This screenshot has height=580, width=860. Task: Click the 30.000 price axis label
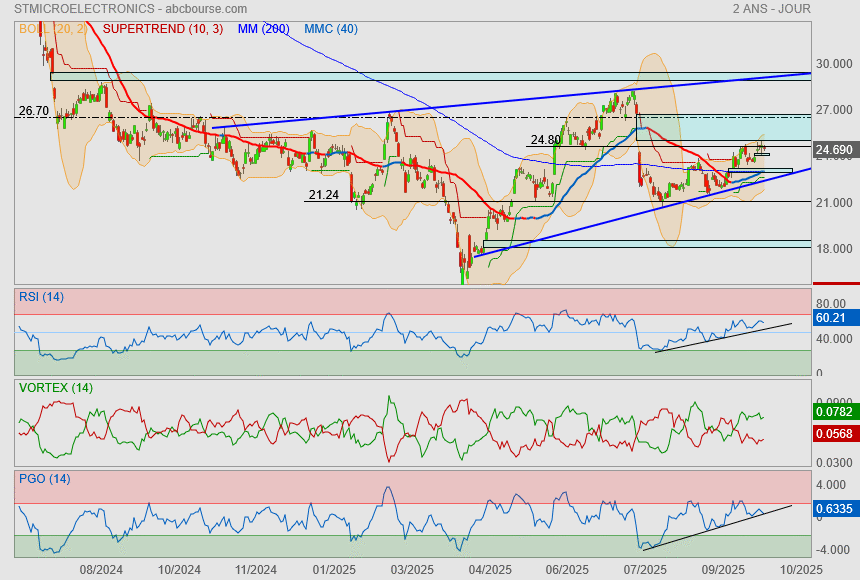[835, 64]
